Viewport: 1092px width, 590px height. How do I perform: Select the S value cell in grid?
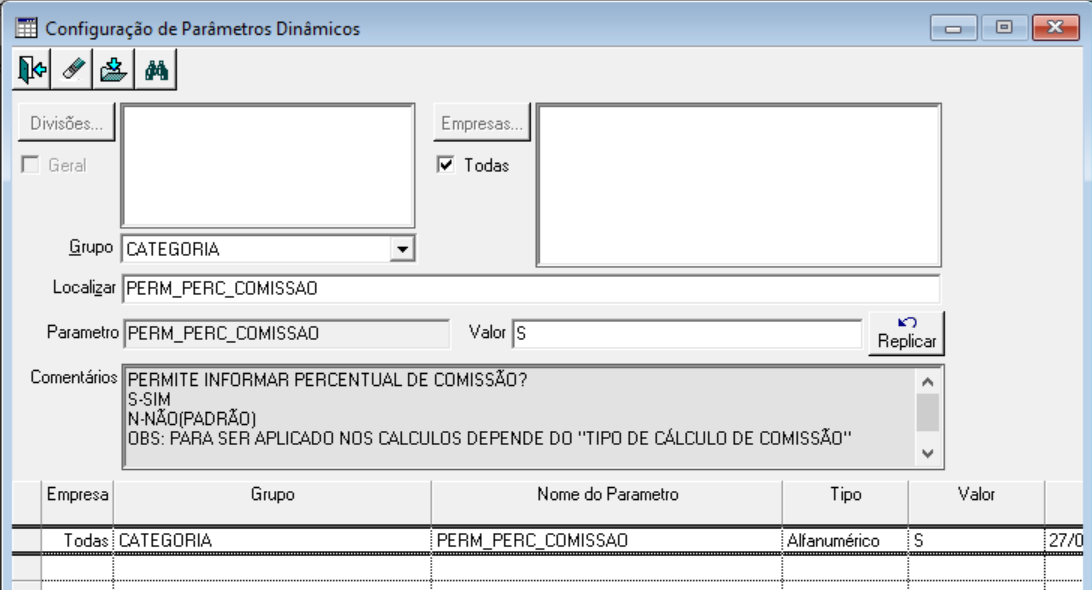(976, 541)
